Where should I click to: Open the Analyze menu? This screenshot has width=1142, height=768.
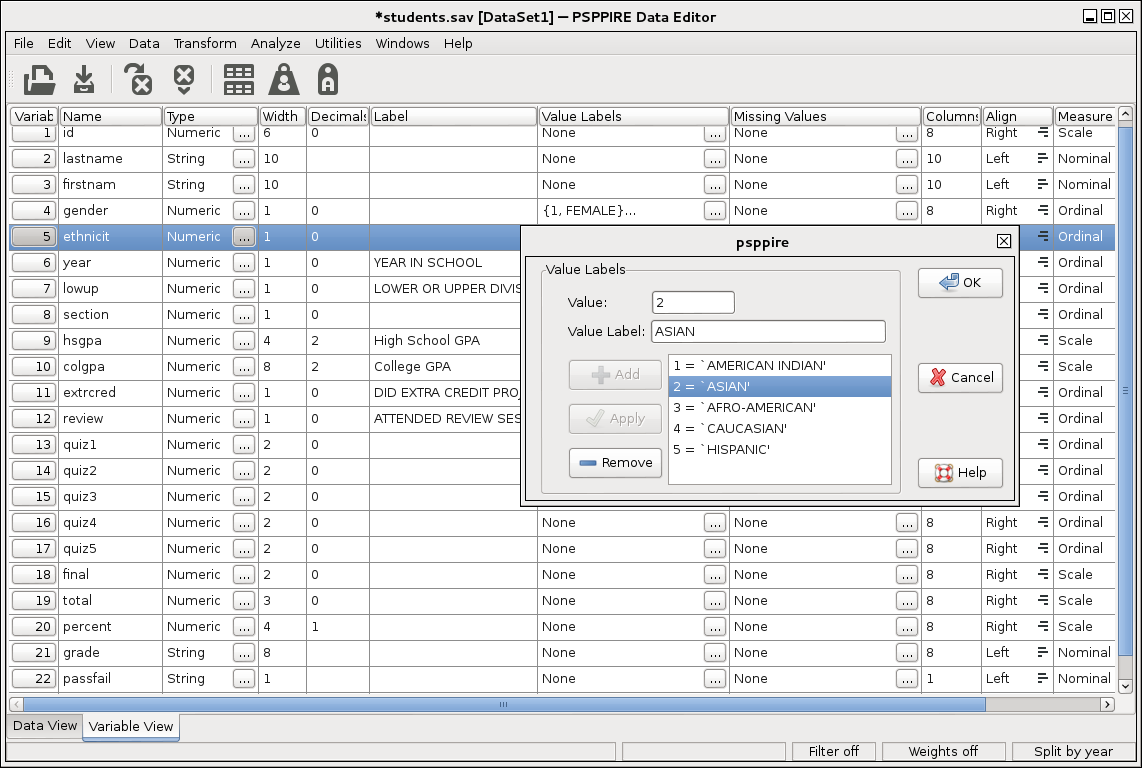(275, 43)
